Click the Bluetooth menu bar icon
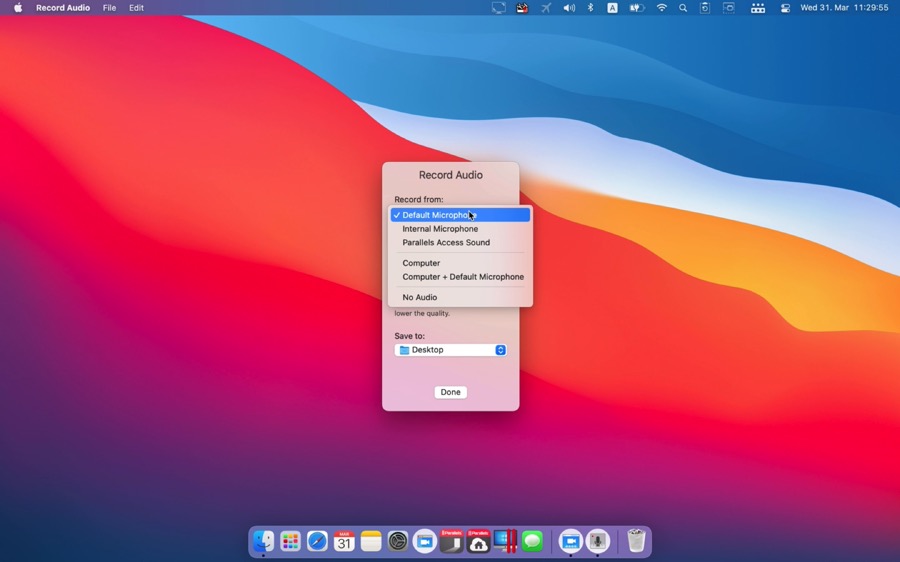The image size is (900, 562). pyautogui.click(x=590, y=8)
